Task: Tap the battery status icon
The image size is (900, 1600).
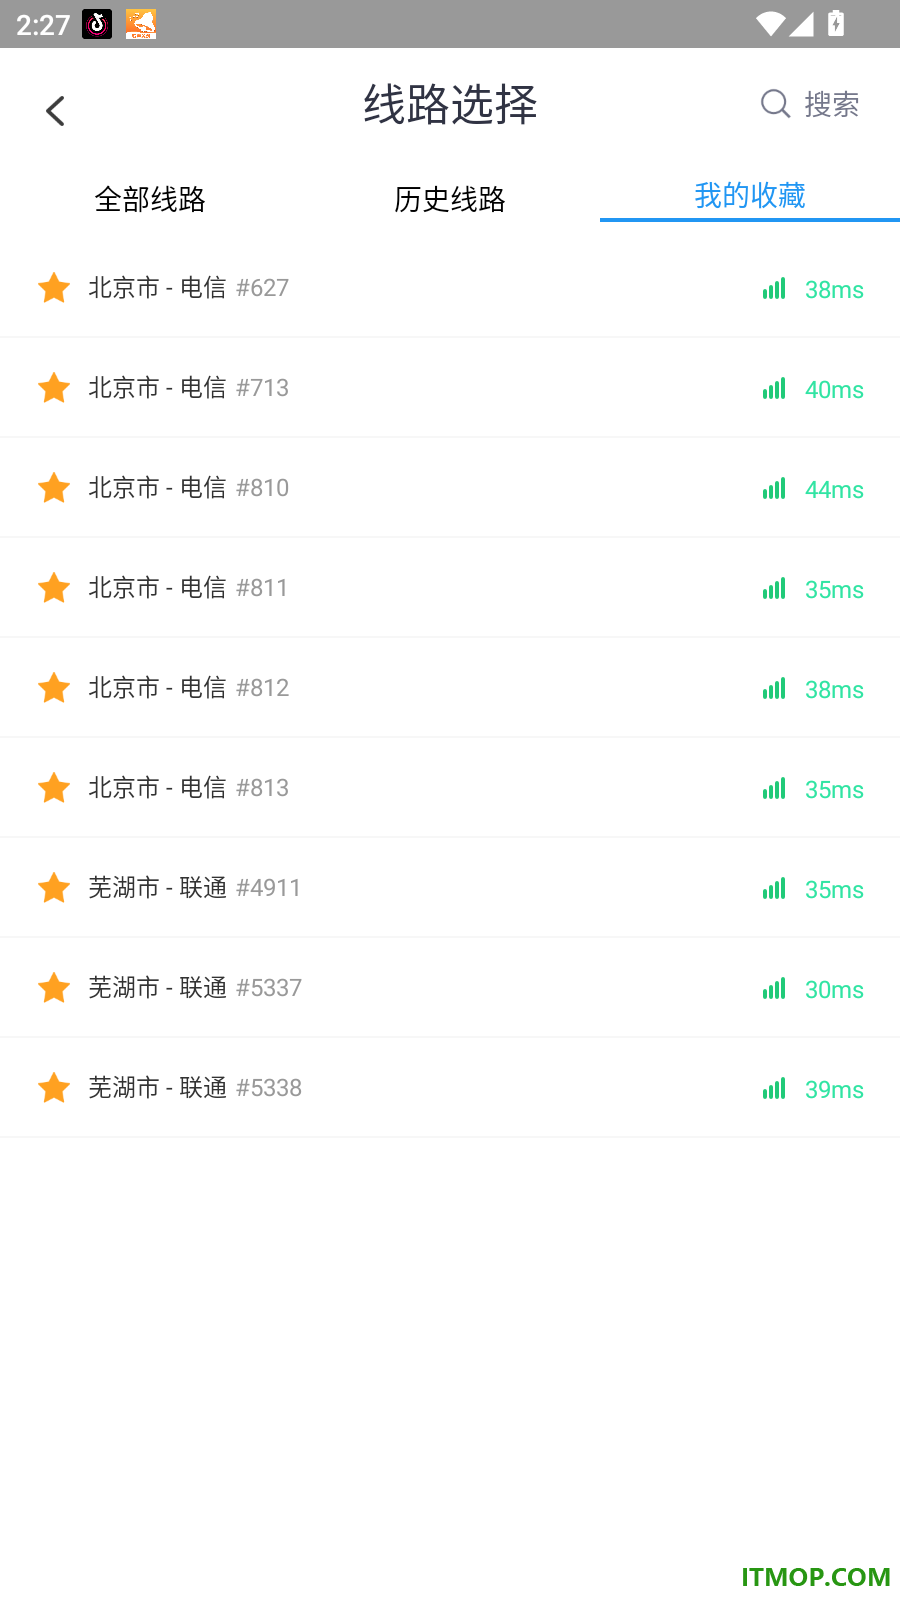Action: tap(836, 24)
